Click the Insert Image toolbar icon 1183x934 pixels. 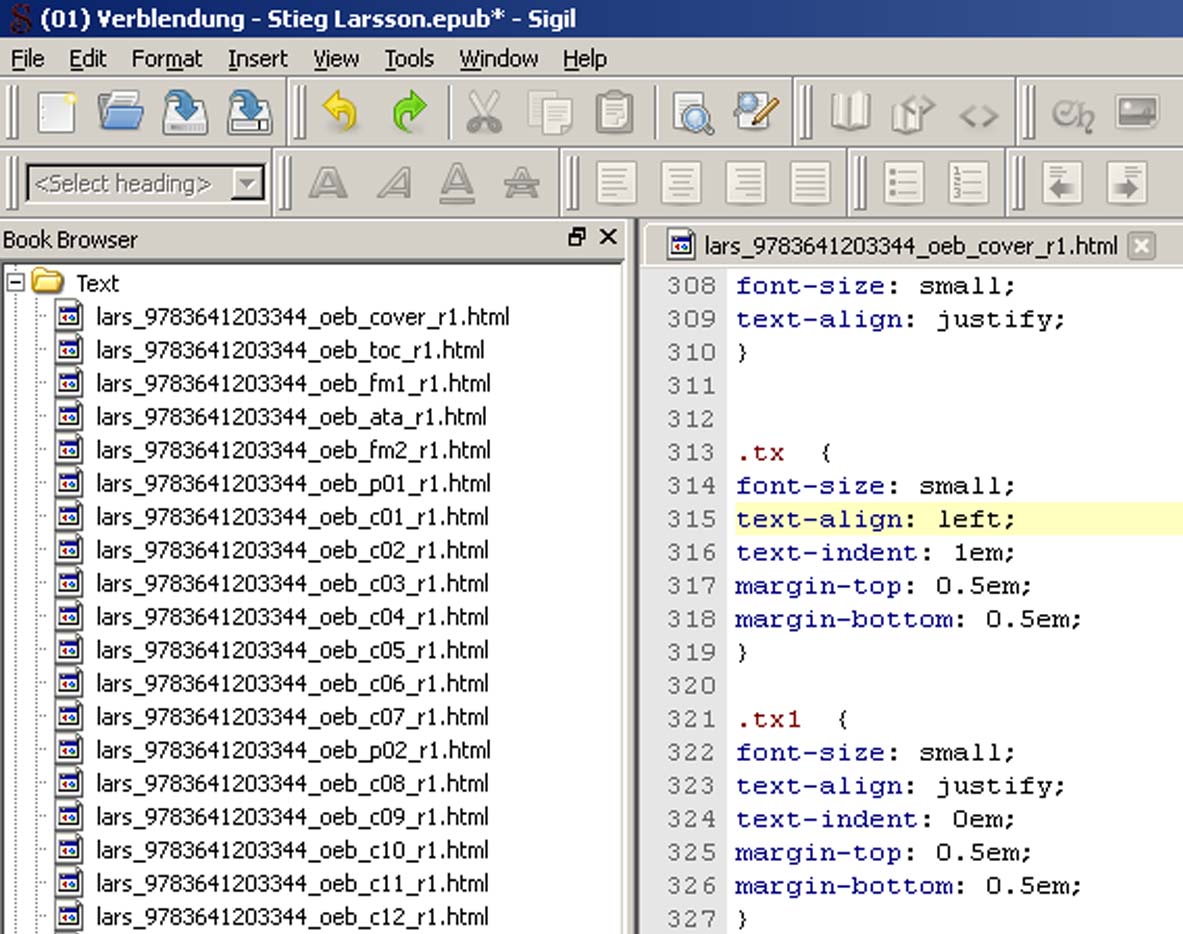1136,113
